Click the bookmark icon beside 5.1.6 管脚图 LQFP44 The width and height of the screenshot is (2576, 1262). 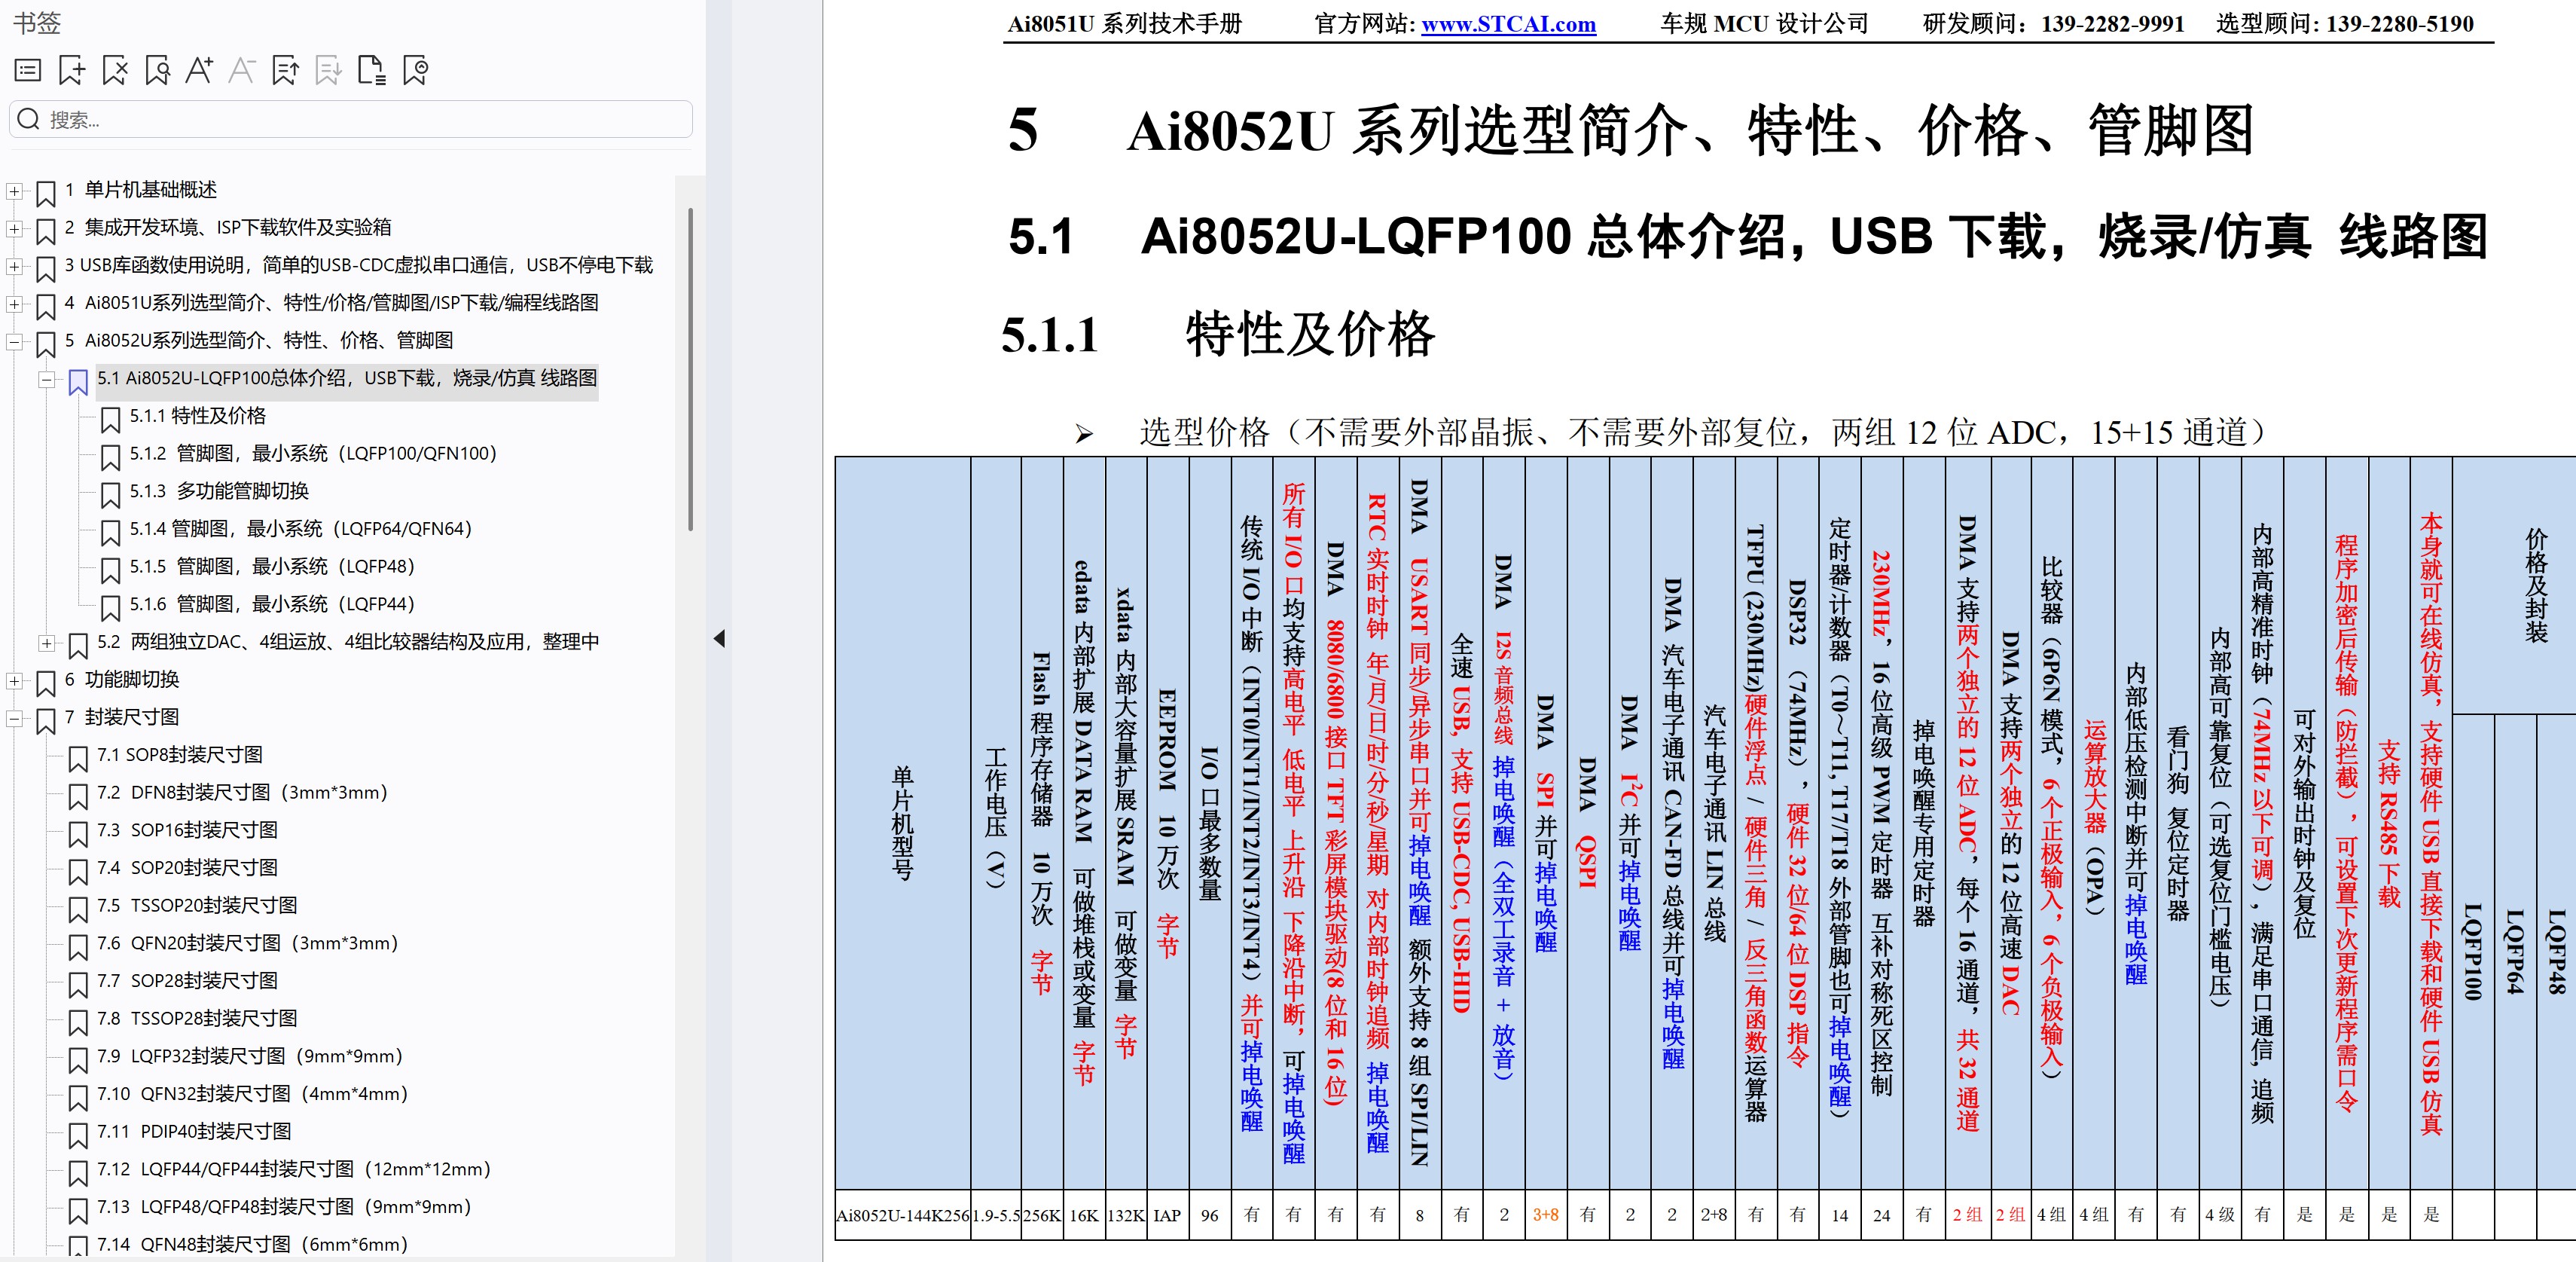[x=111, y=607]
